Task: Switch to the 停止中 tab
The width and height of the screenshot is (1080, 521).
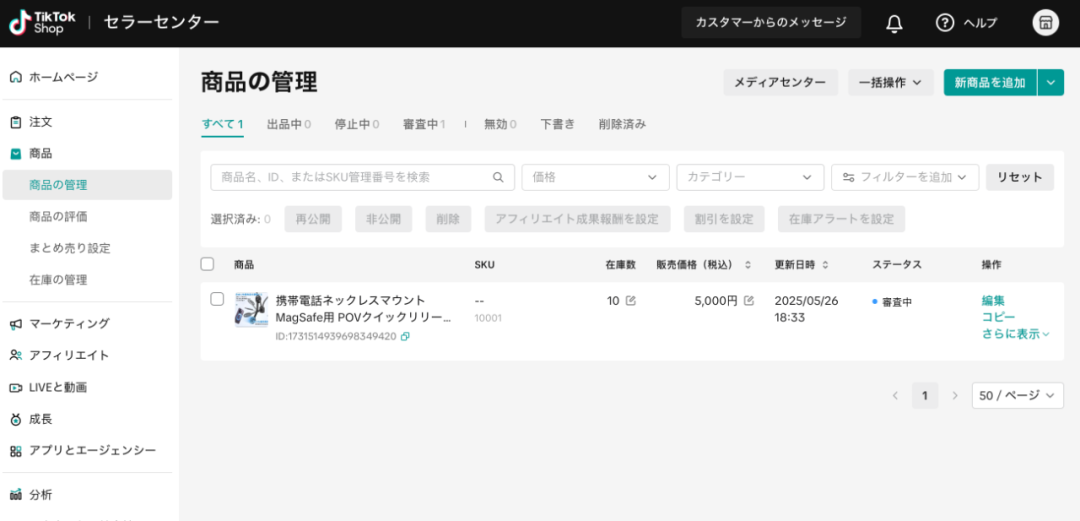Action: point(357,125)
